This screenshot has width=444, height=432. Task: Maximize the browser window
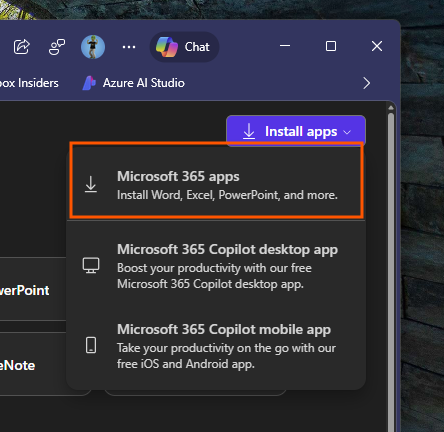pyautogui.click(x=331, y=46)
